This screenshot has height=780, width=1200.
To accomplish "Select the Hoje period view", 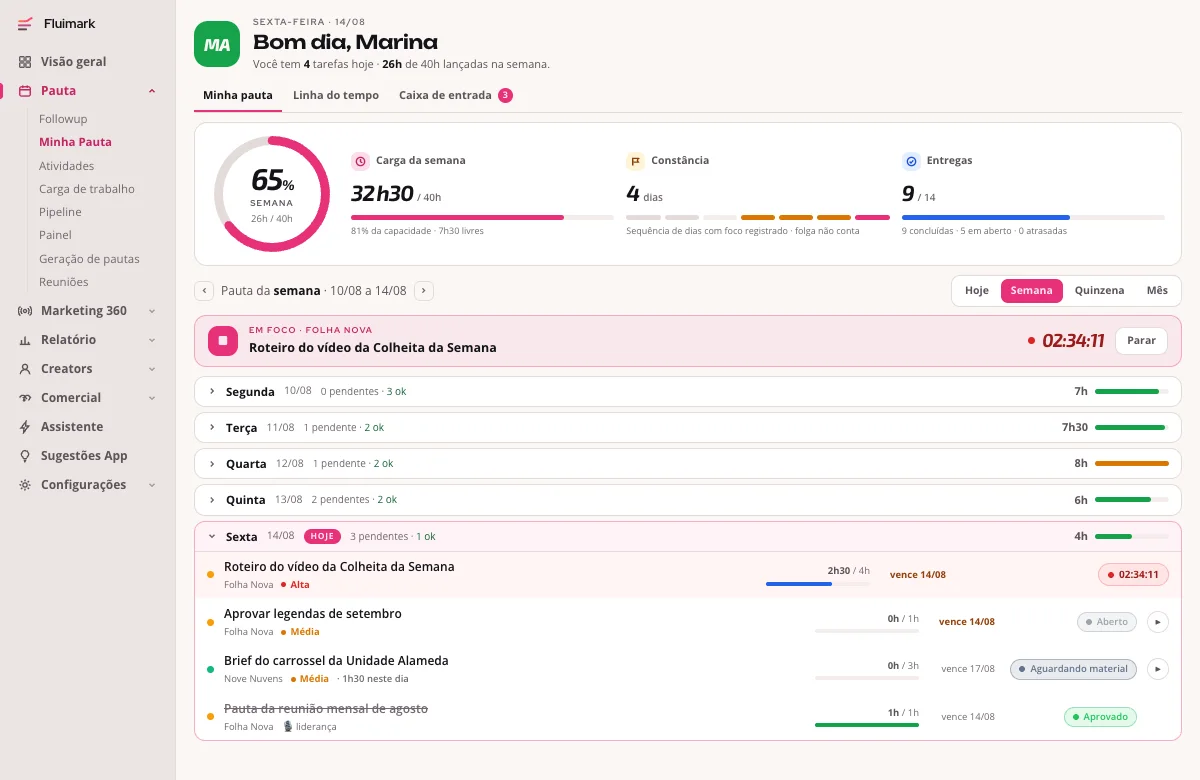I will click(977, 291).
